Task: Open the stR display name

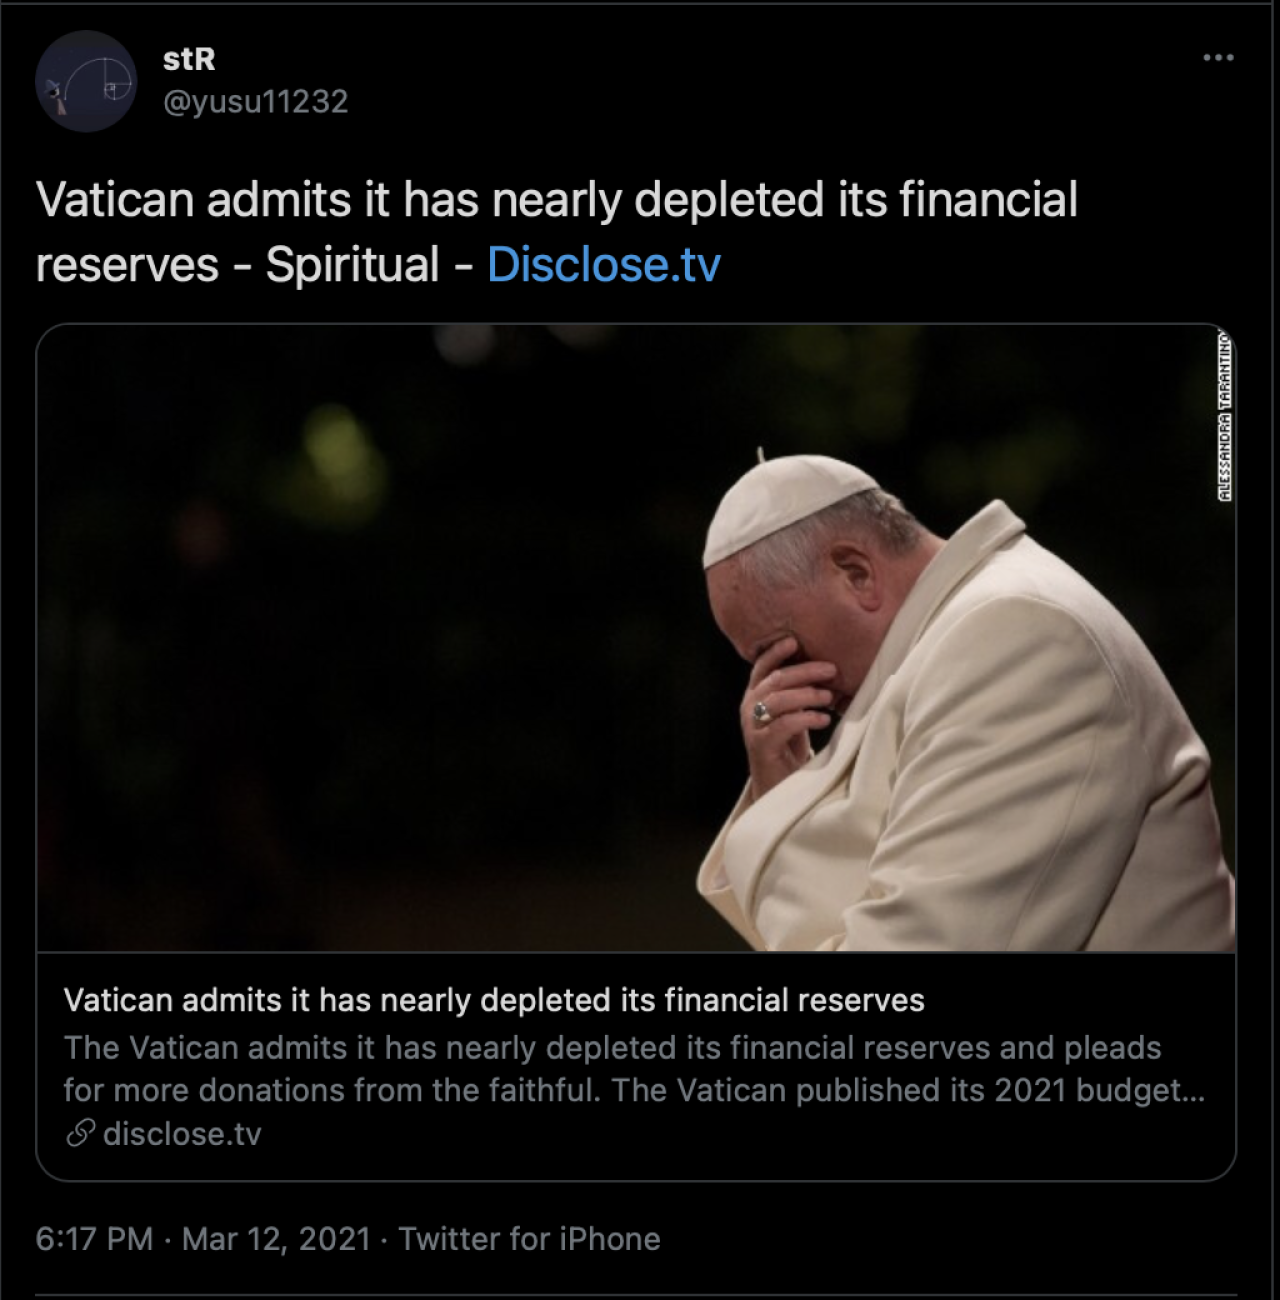Action: click(x=189, y=59)
